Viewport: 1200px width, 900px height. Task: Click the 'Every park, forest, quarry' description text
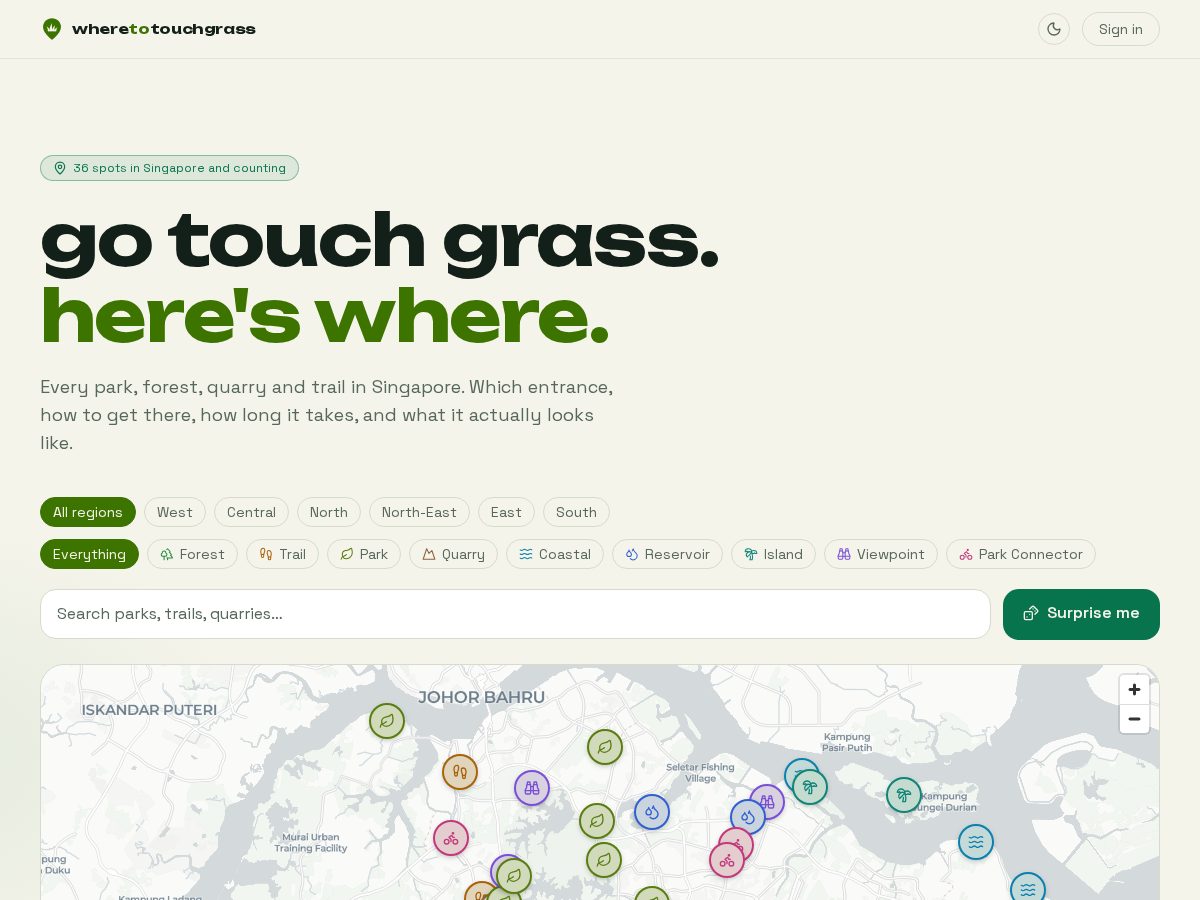coord(326,414)
